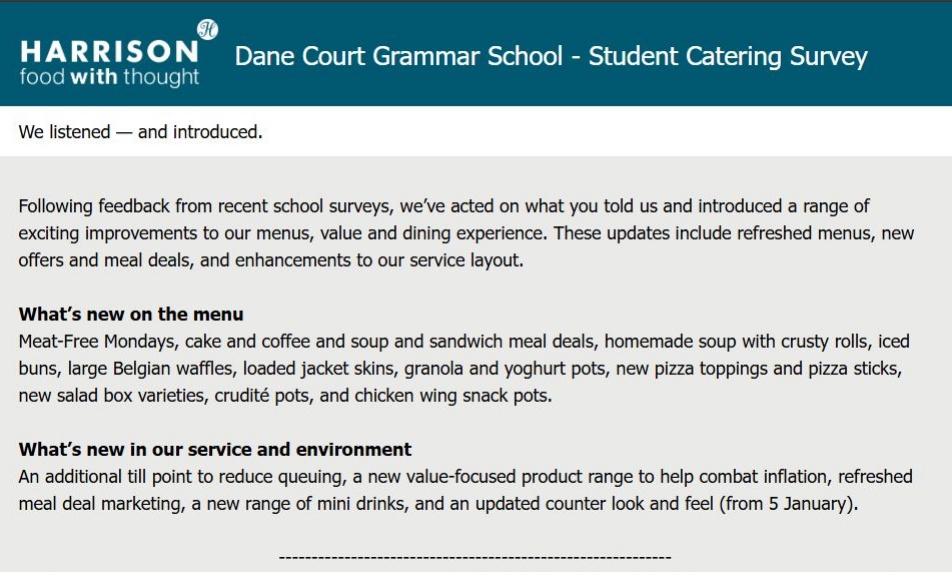The width and height of the screenshot is (952, 572).
Task: Select the Dane Court Grammar School survey title
Action: coord(550,56)
